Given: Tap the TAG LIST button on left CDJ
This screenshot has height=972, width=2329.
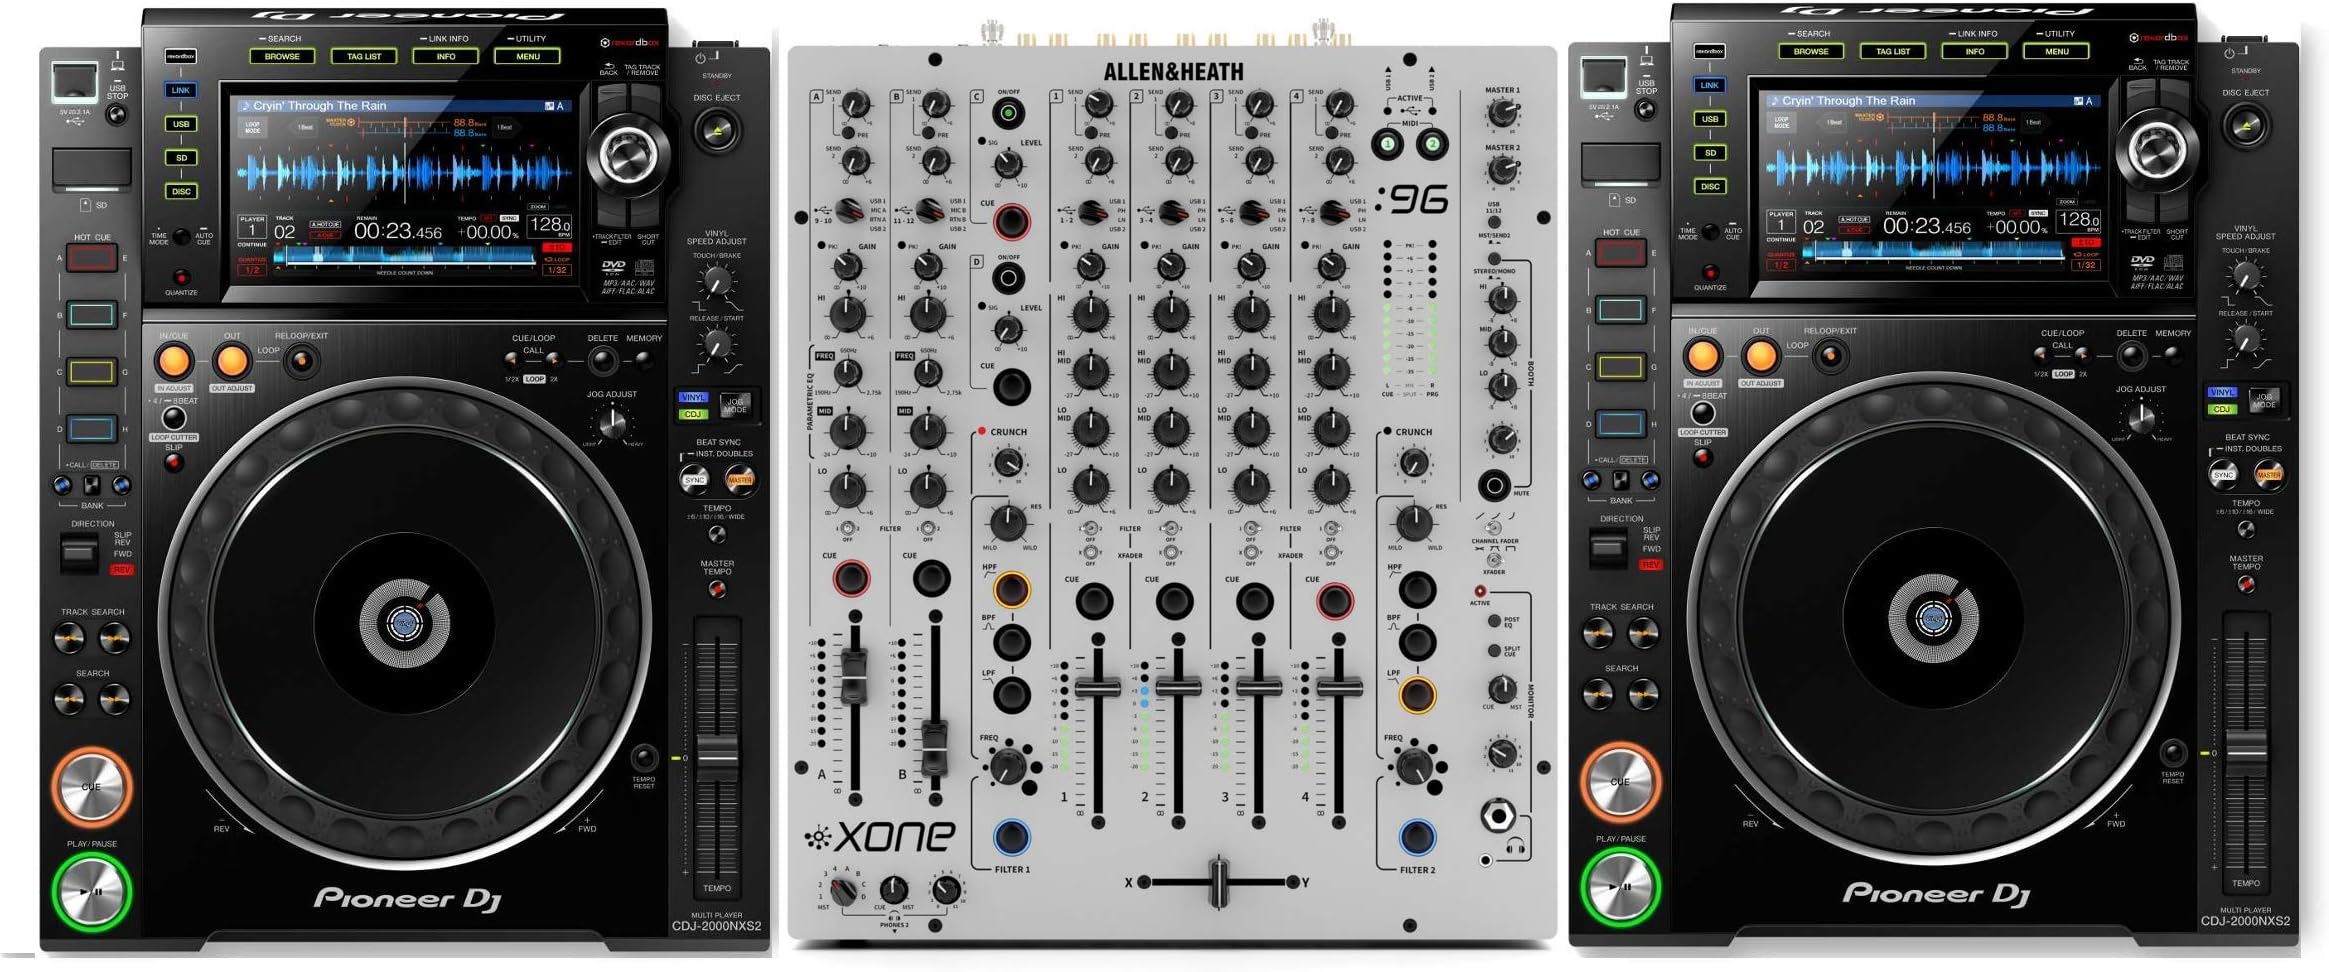Looking at the screenshot, I should (364, 57).
